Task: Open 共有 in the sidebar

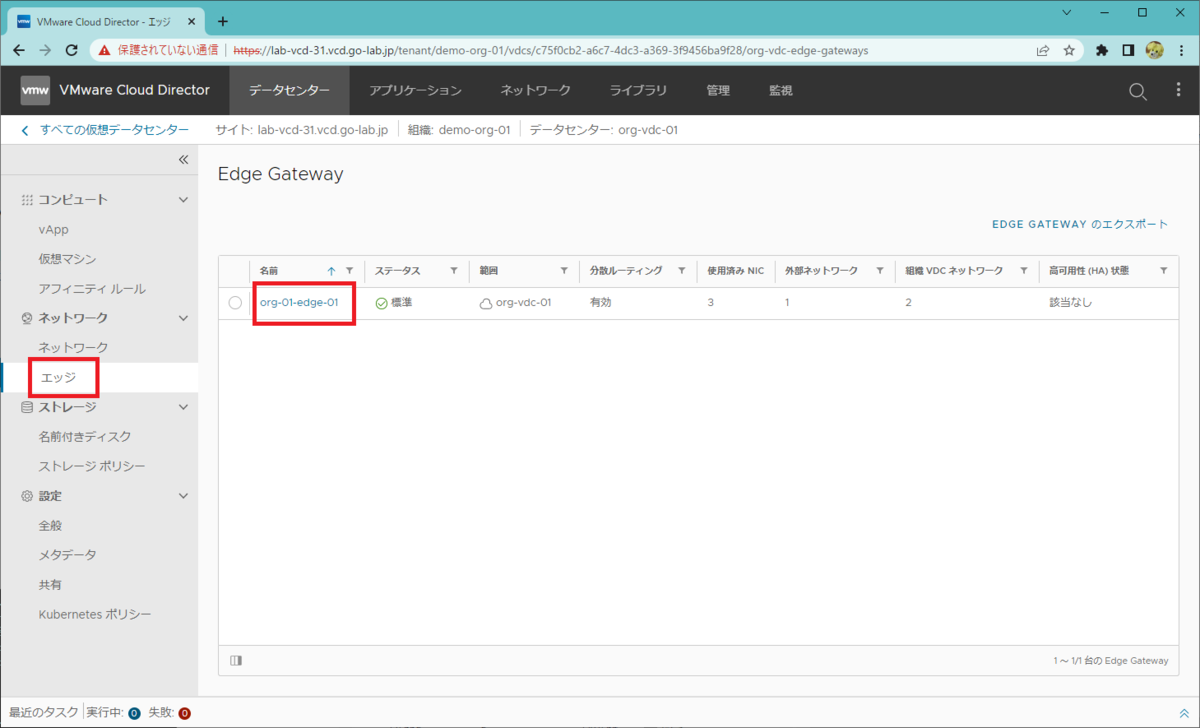Action: coord(51,584)
